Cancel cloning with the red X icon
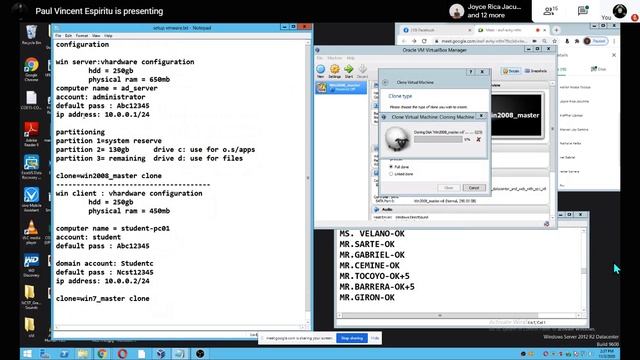The image size is (640, 360). 478,140
